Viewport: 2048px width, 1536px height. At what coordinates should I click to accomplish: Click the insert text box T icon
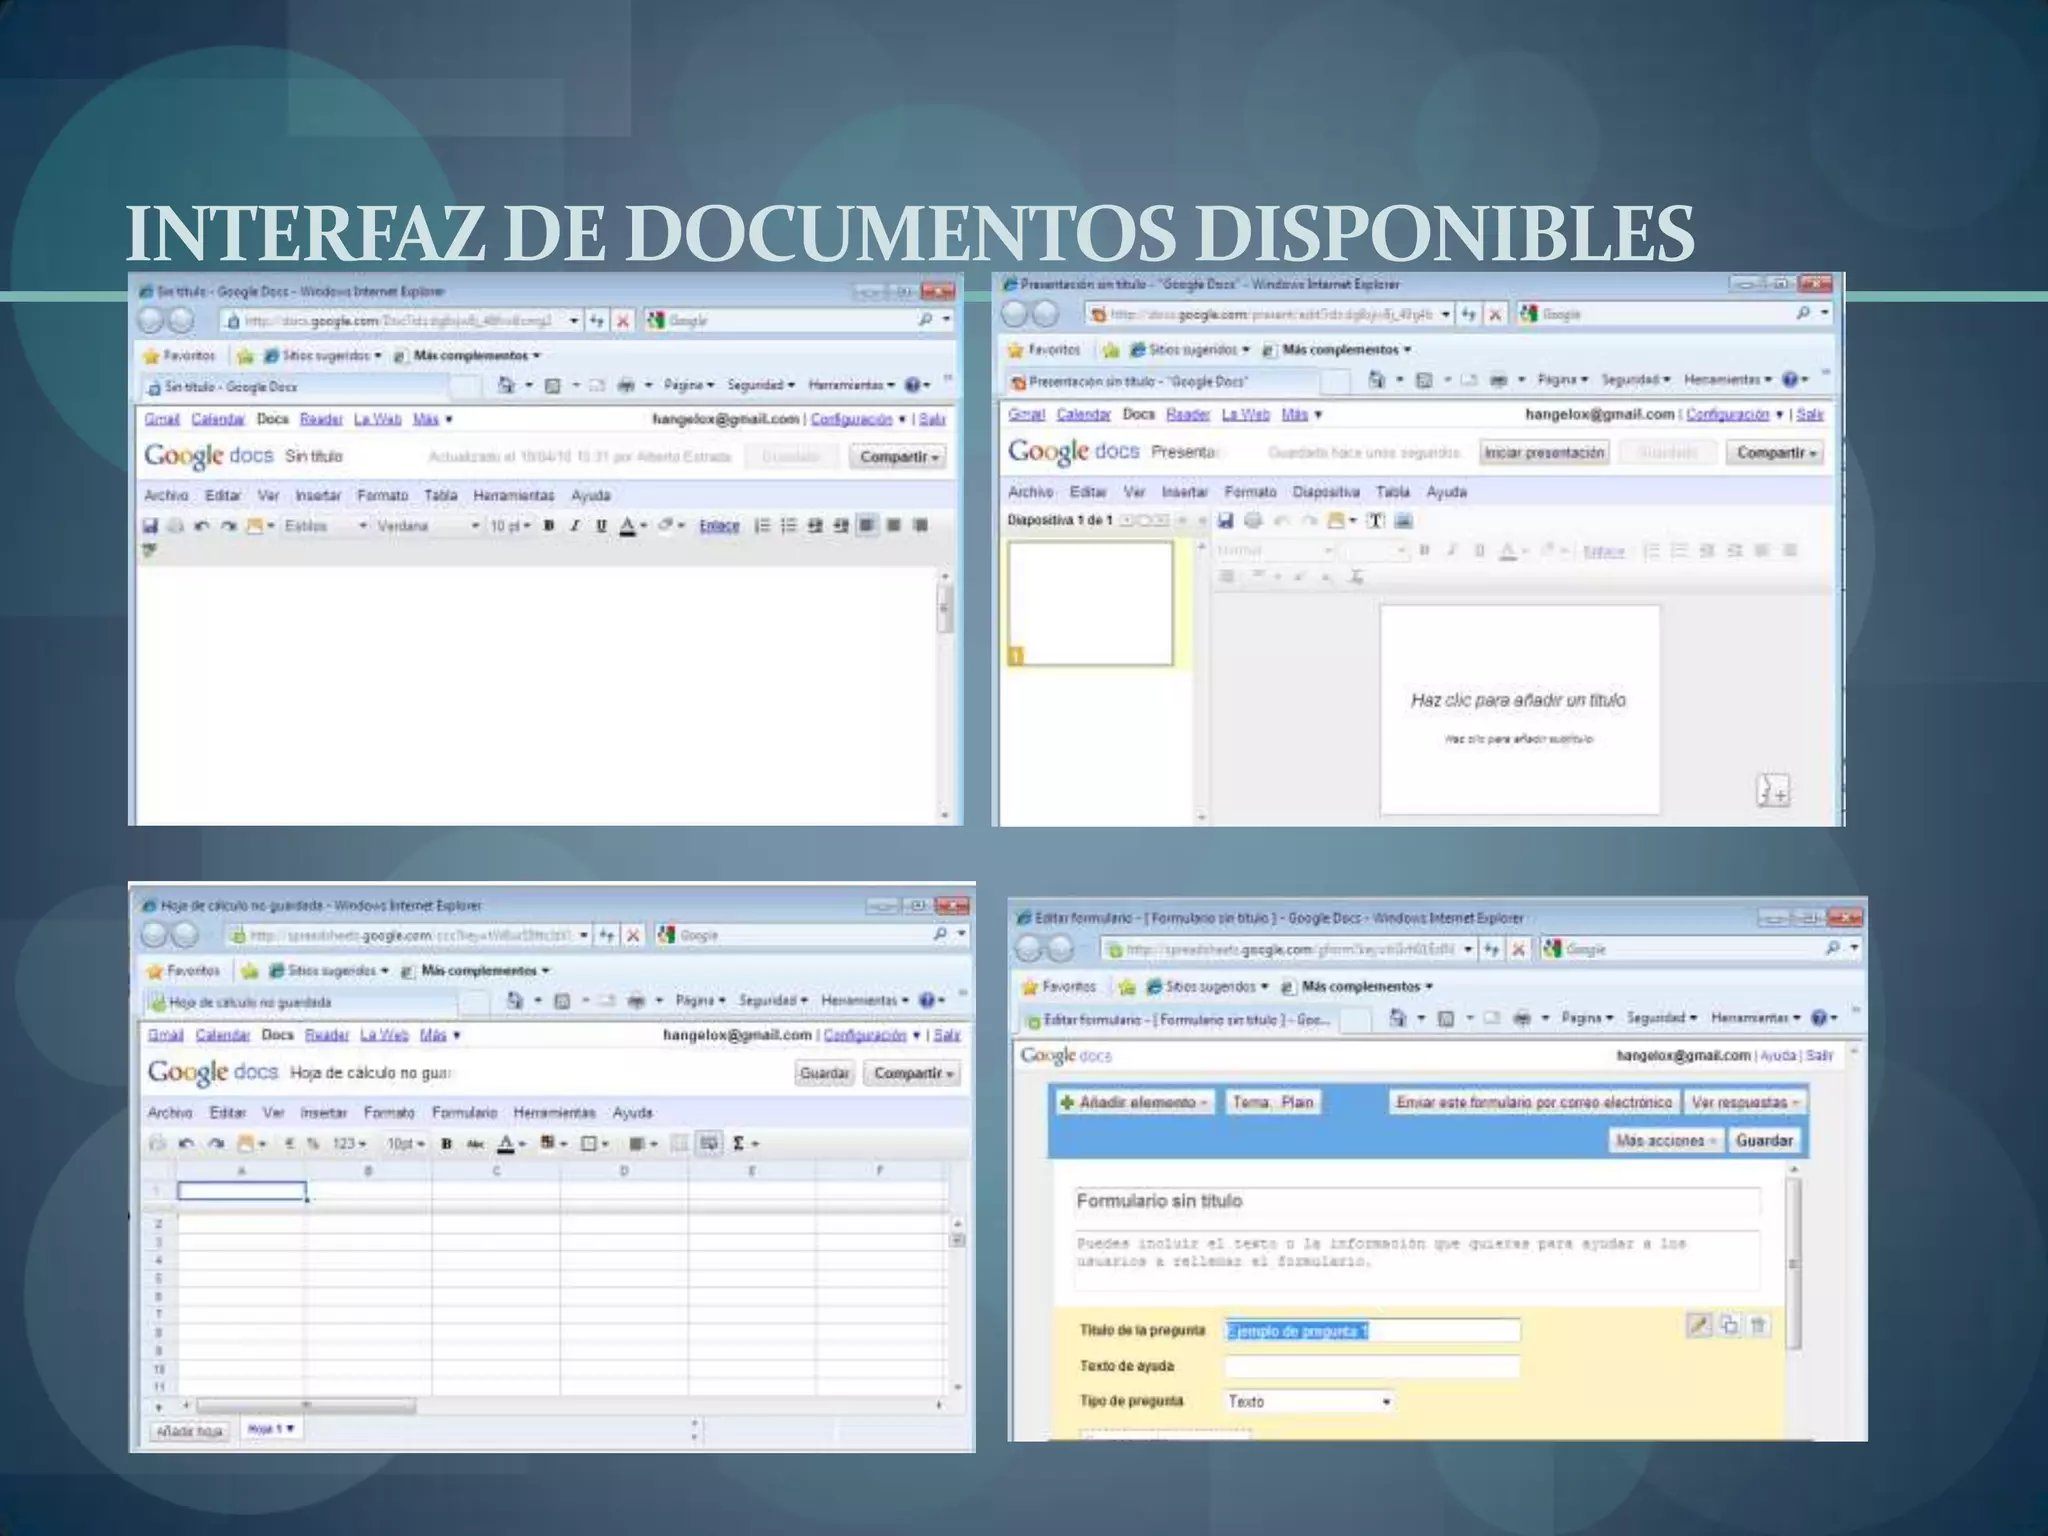1376,520
